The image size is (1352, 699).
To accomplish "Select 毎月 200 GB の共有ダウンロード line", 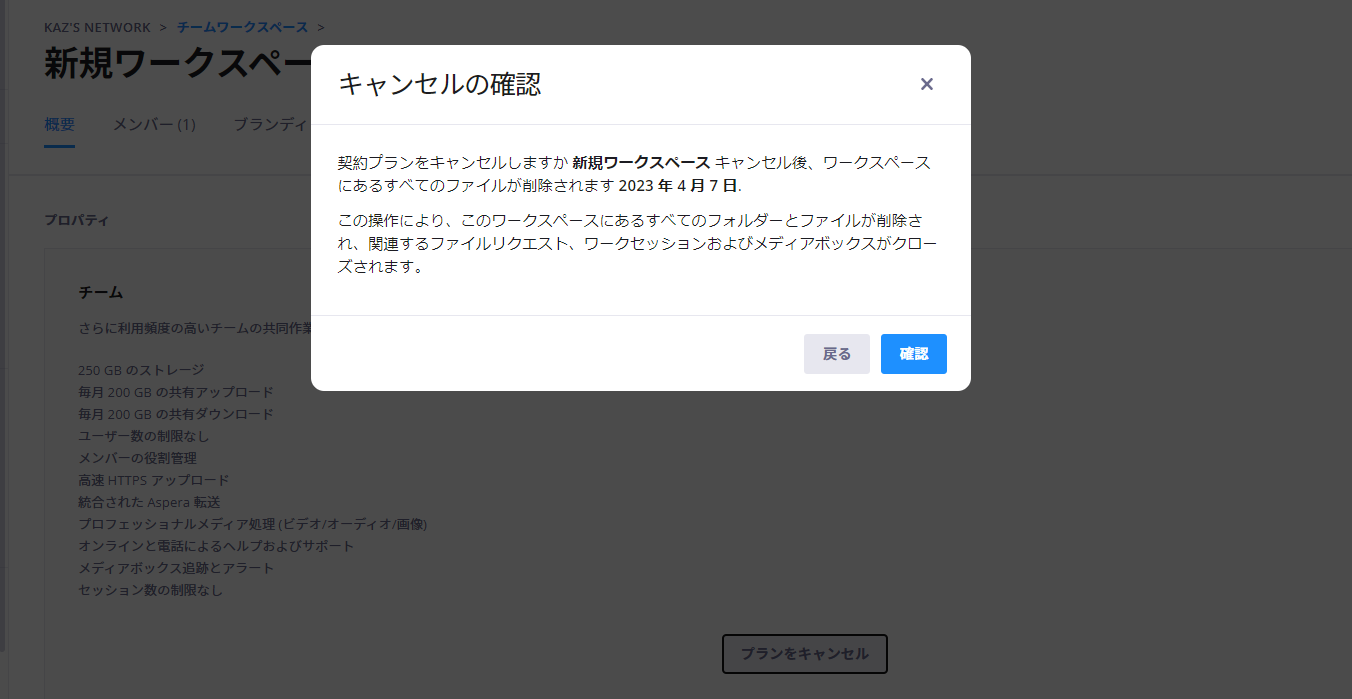I will (x=176, y=414).
